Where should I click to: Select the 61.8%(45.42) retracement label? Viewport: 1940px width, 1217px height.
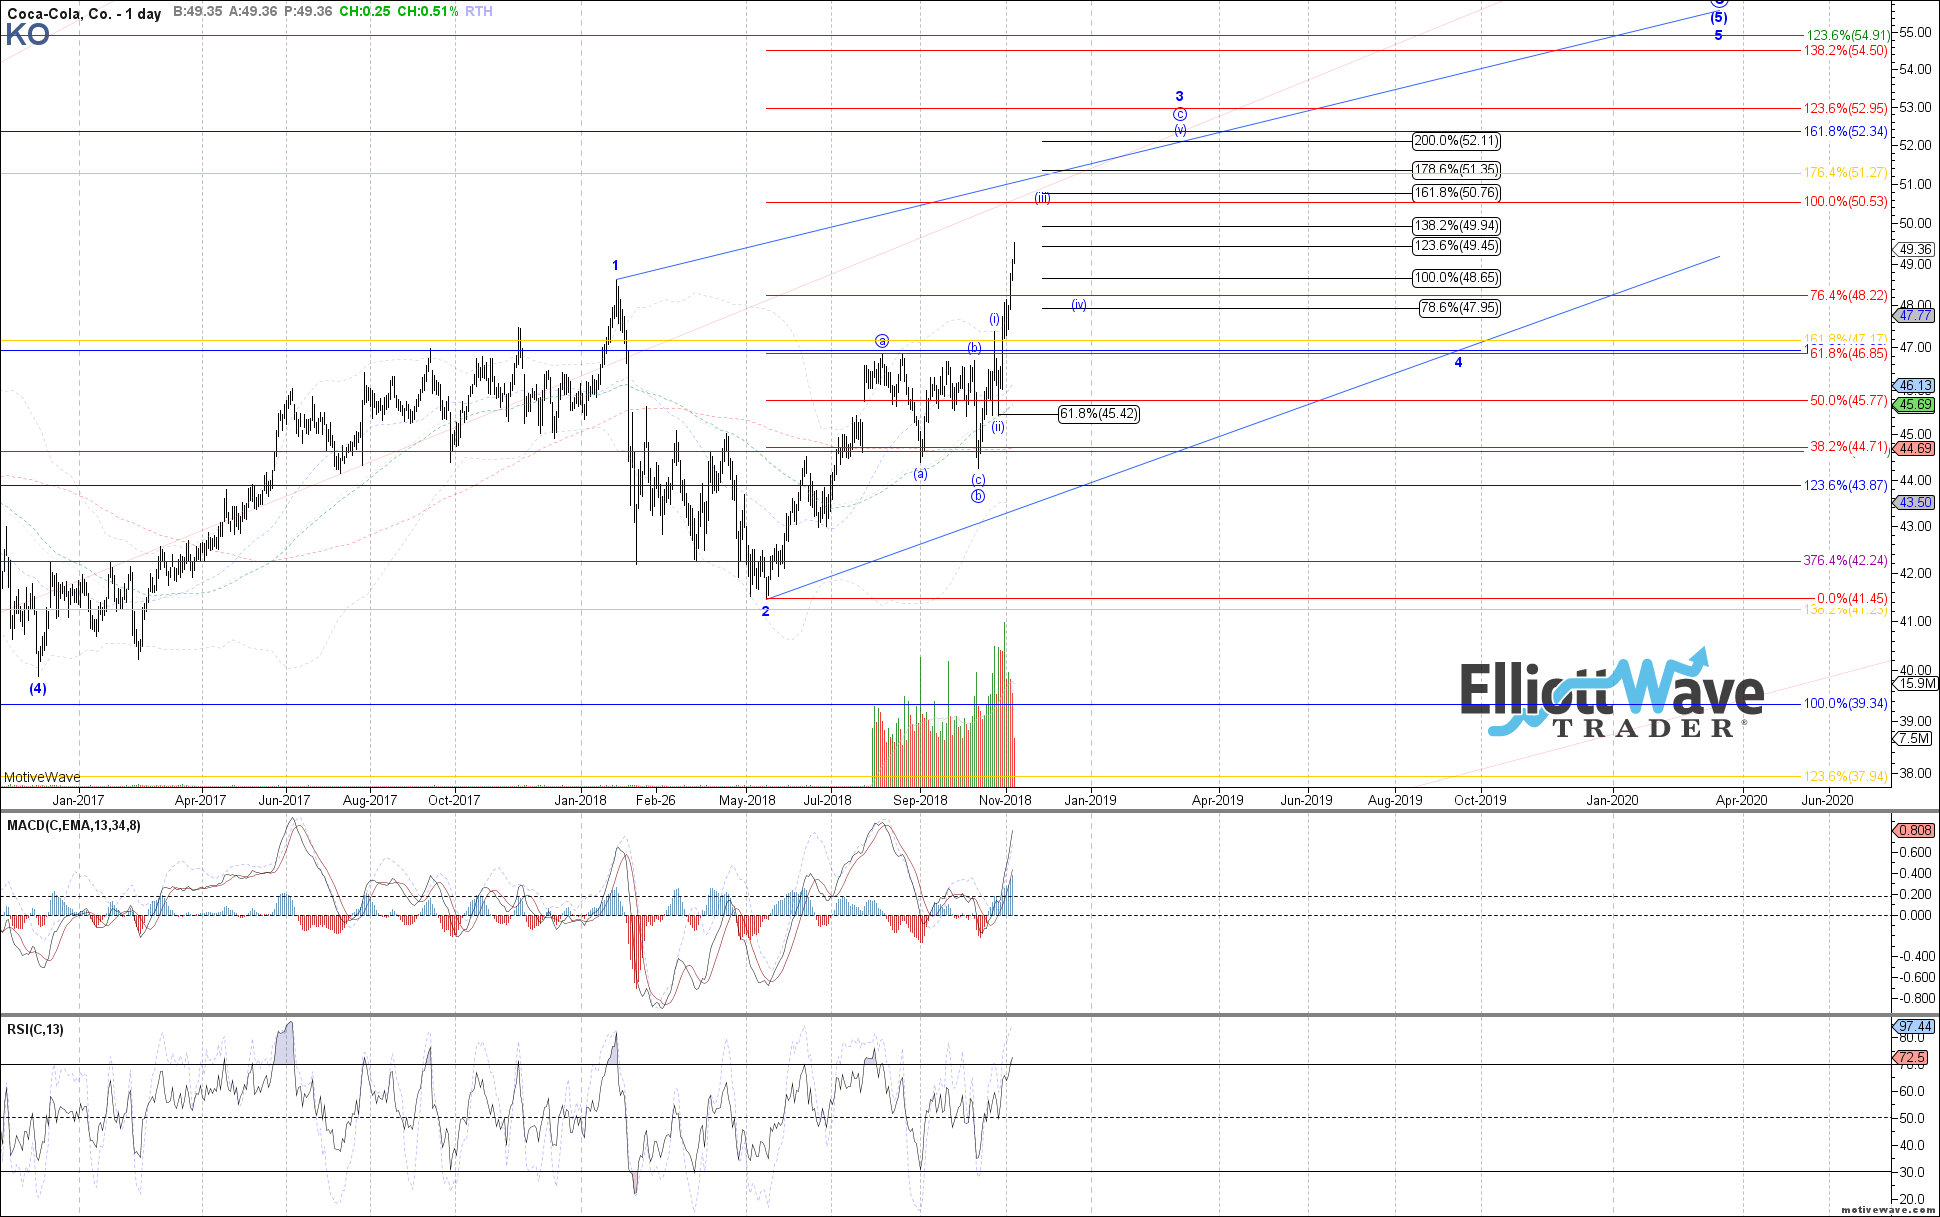click(x=1099, y=414)
